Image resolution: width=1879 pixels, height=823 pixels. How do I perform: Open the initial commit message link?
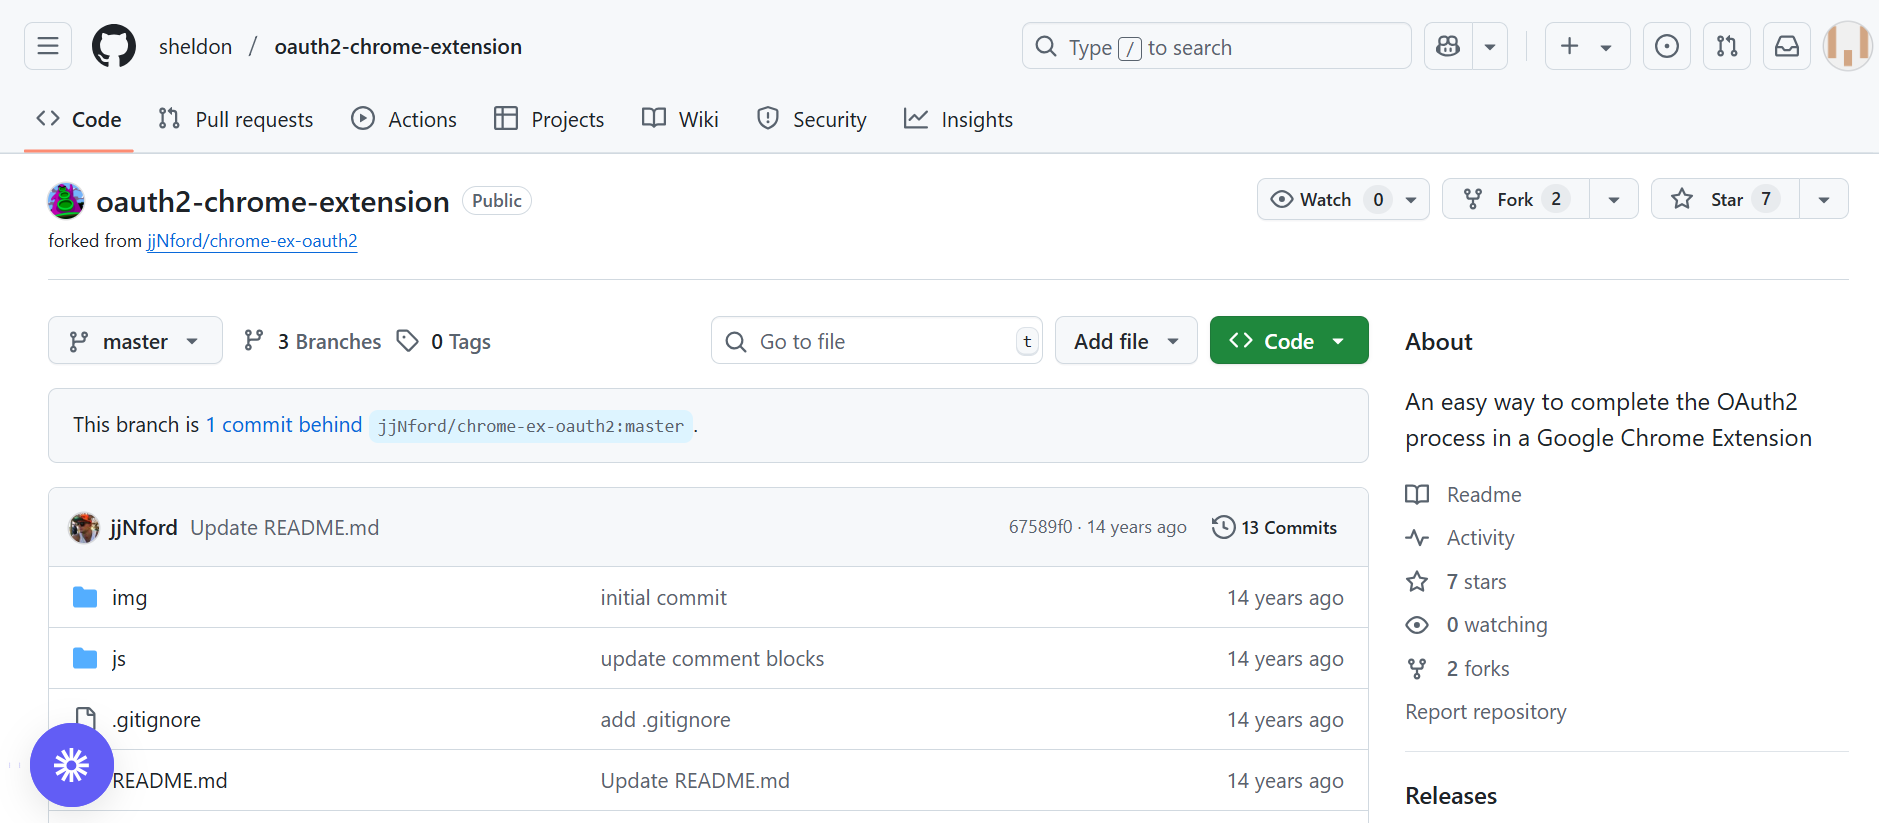click(x=664, y=598)
